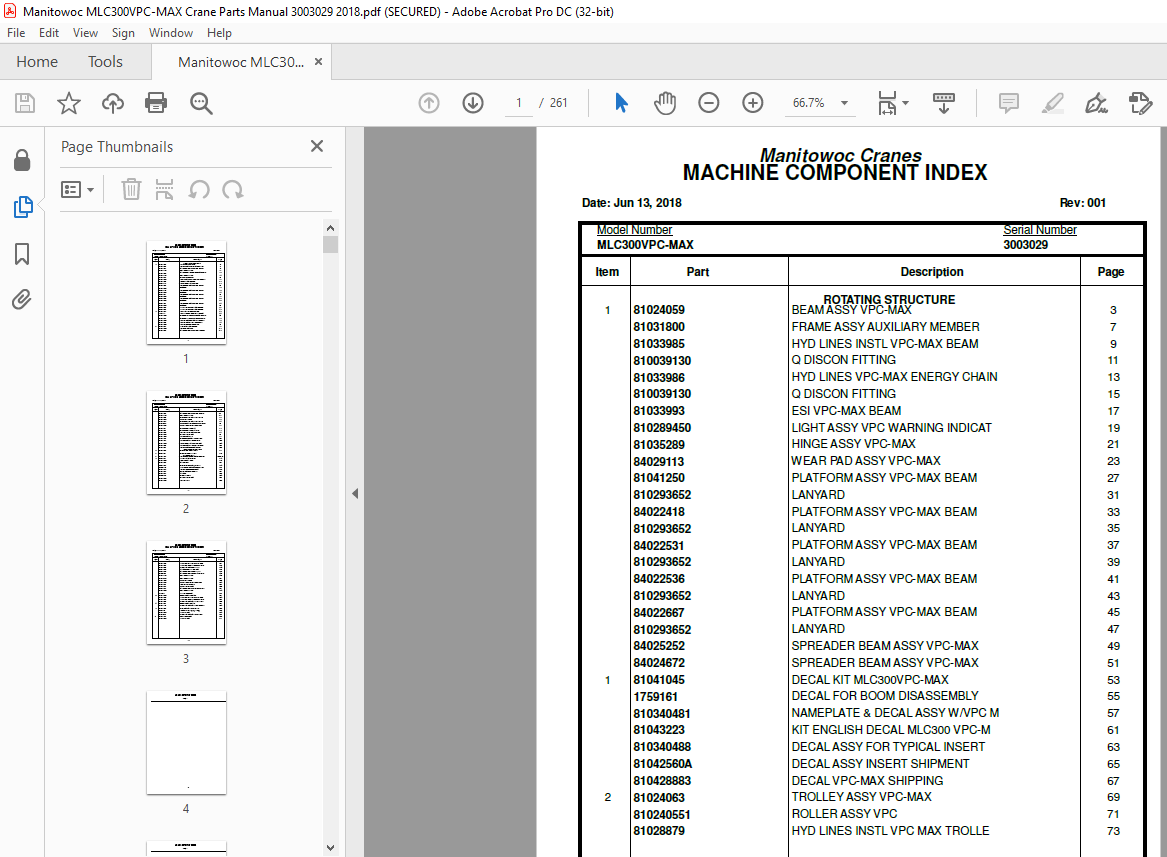1167x857 pixels.
Task: Click the upload to cloud icon
Action: (112, 103)
